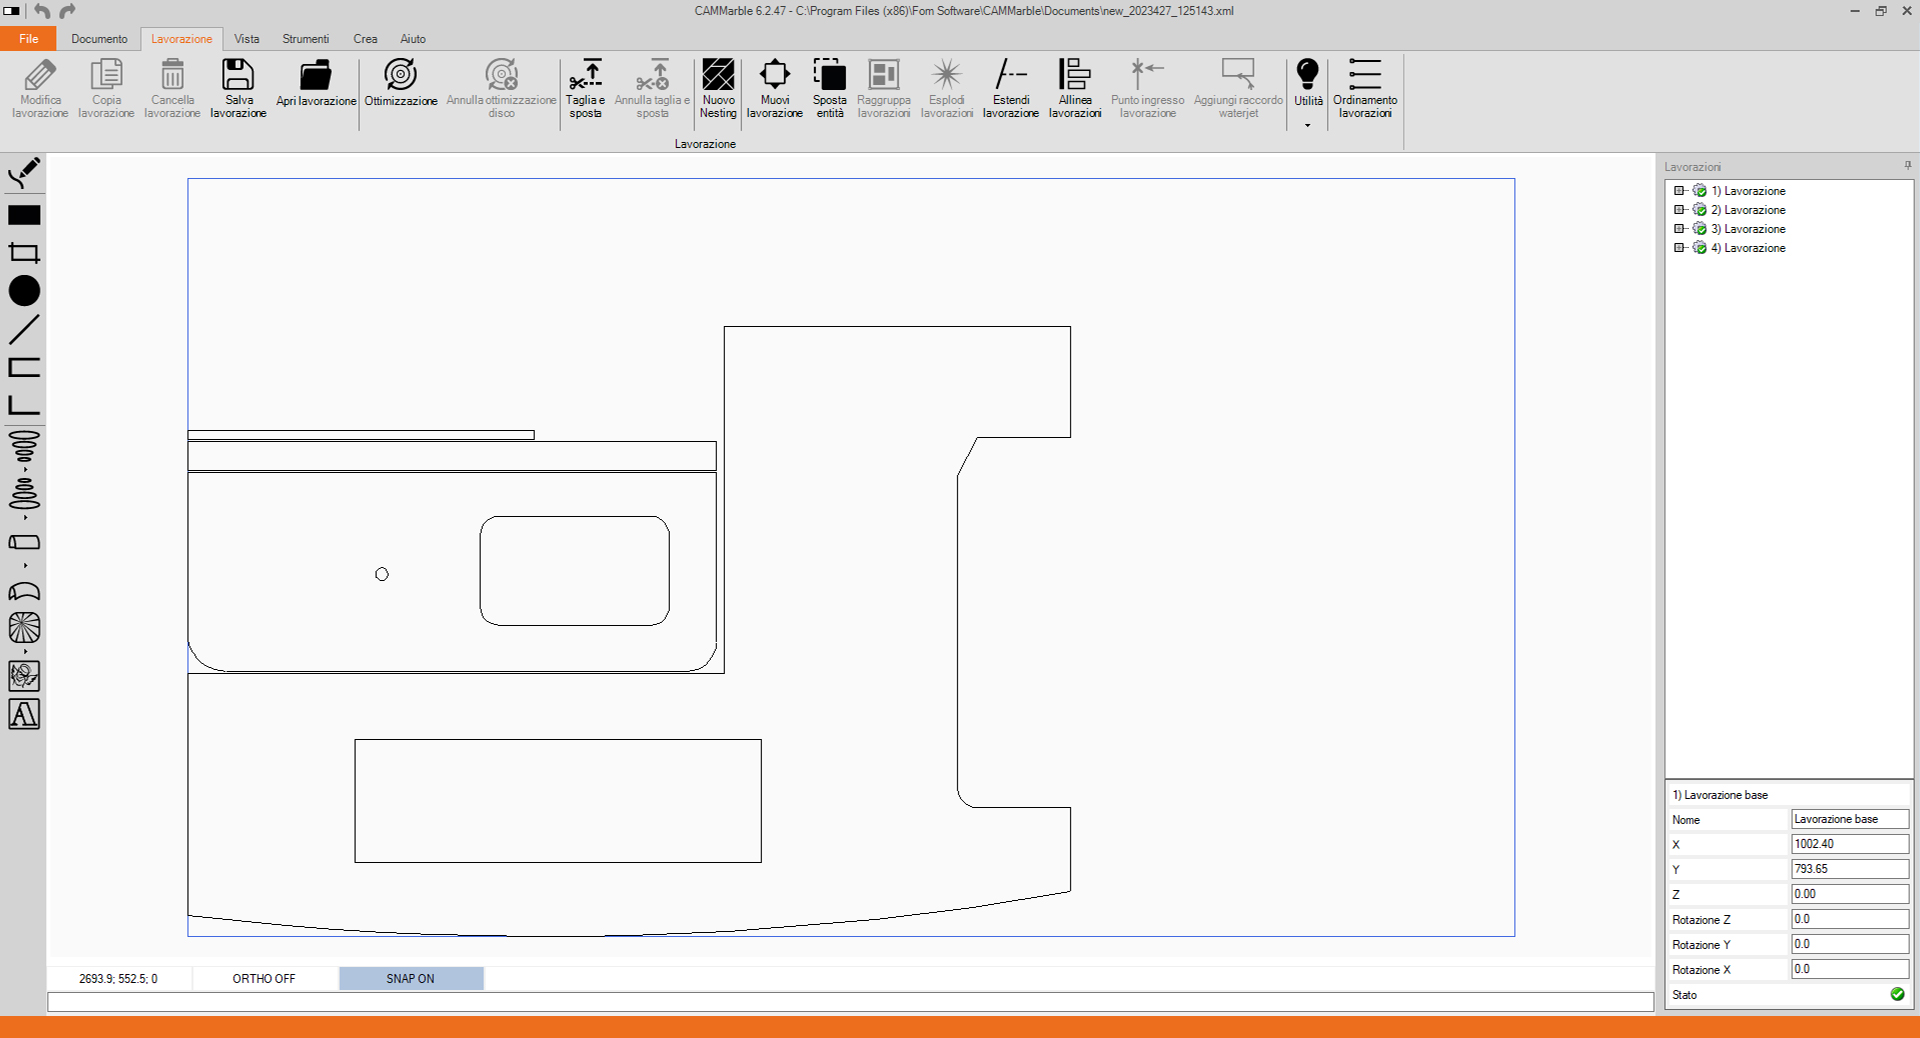The width and height of the screenshot is (1920, 1038).
Task: Click Rotazione Z field
Action: coord(1850,919)
